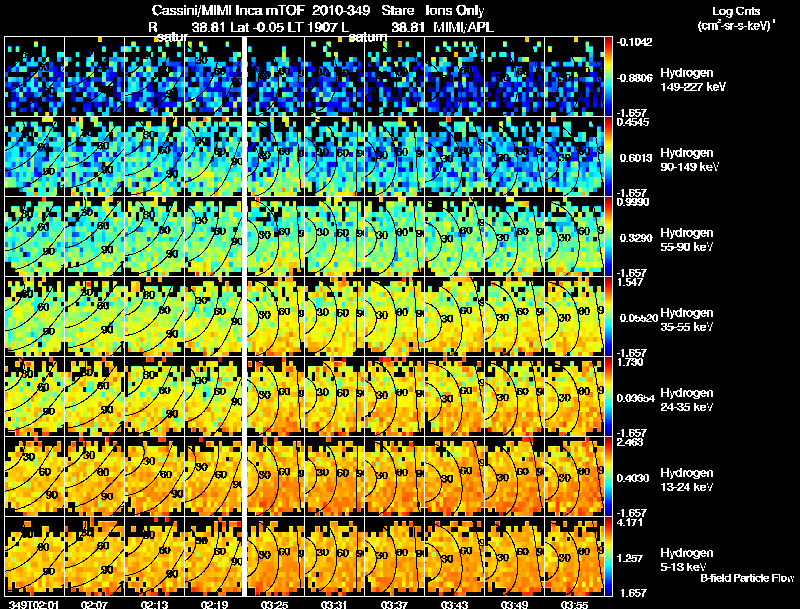This screenshot has width=800, height=609.
Task: Click the Hydrogen 5-13 keV label
Action: [x=687, y=560]
